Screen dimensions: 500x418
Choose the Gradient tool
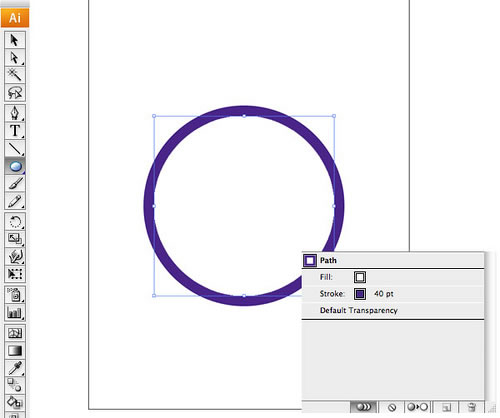[15, 350]
